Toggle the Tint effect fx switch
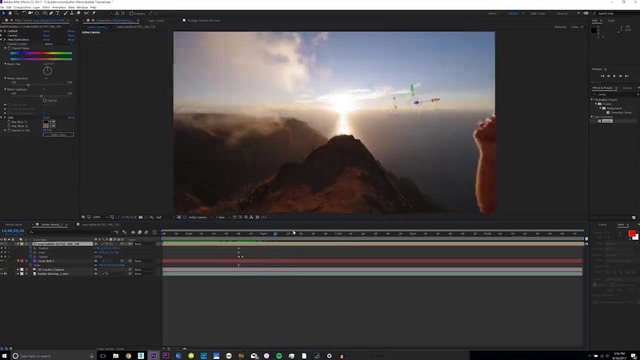 tap(5, 118)
